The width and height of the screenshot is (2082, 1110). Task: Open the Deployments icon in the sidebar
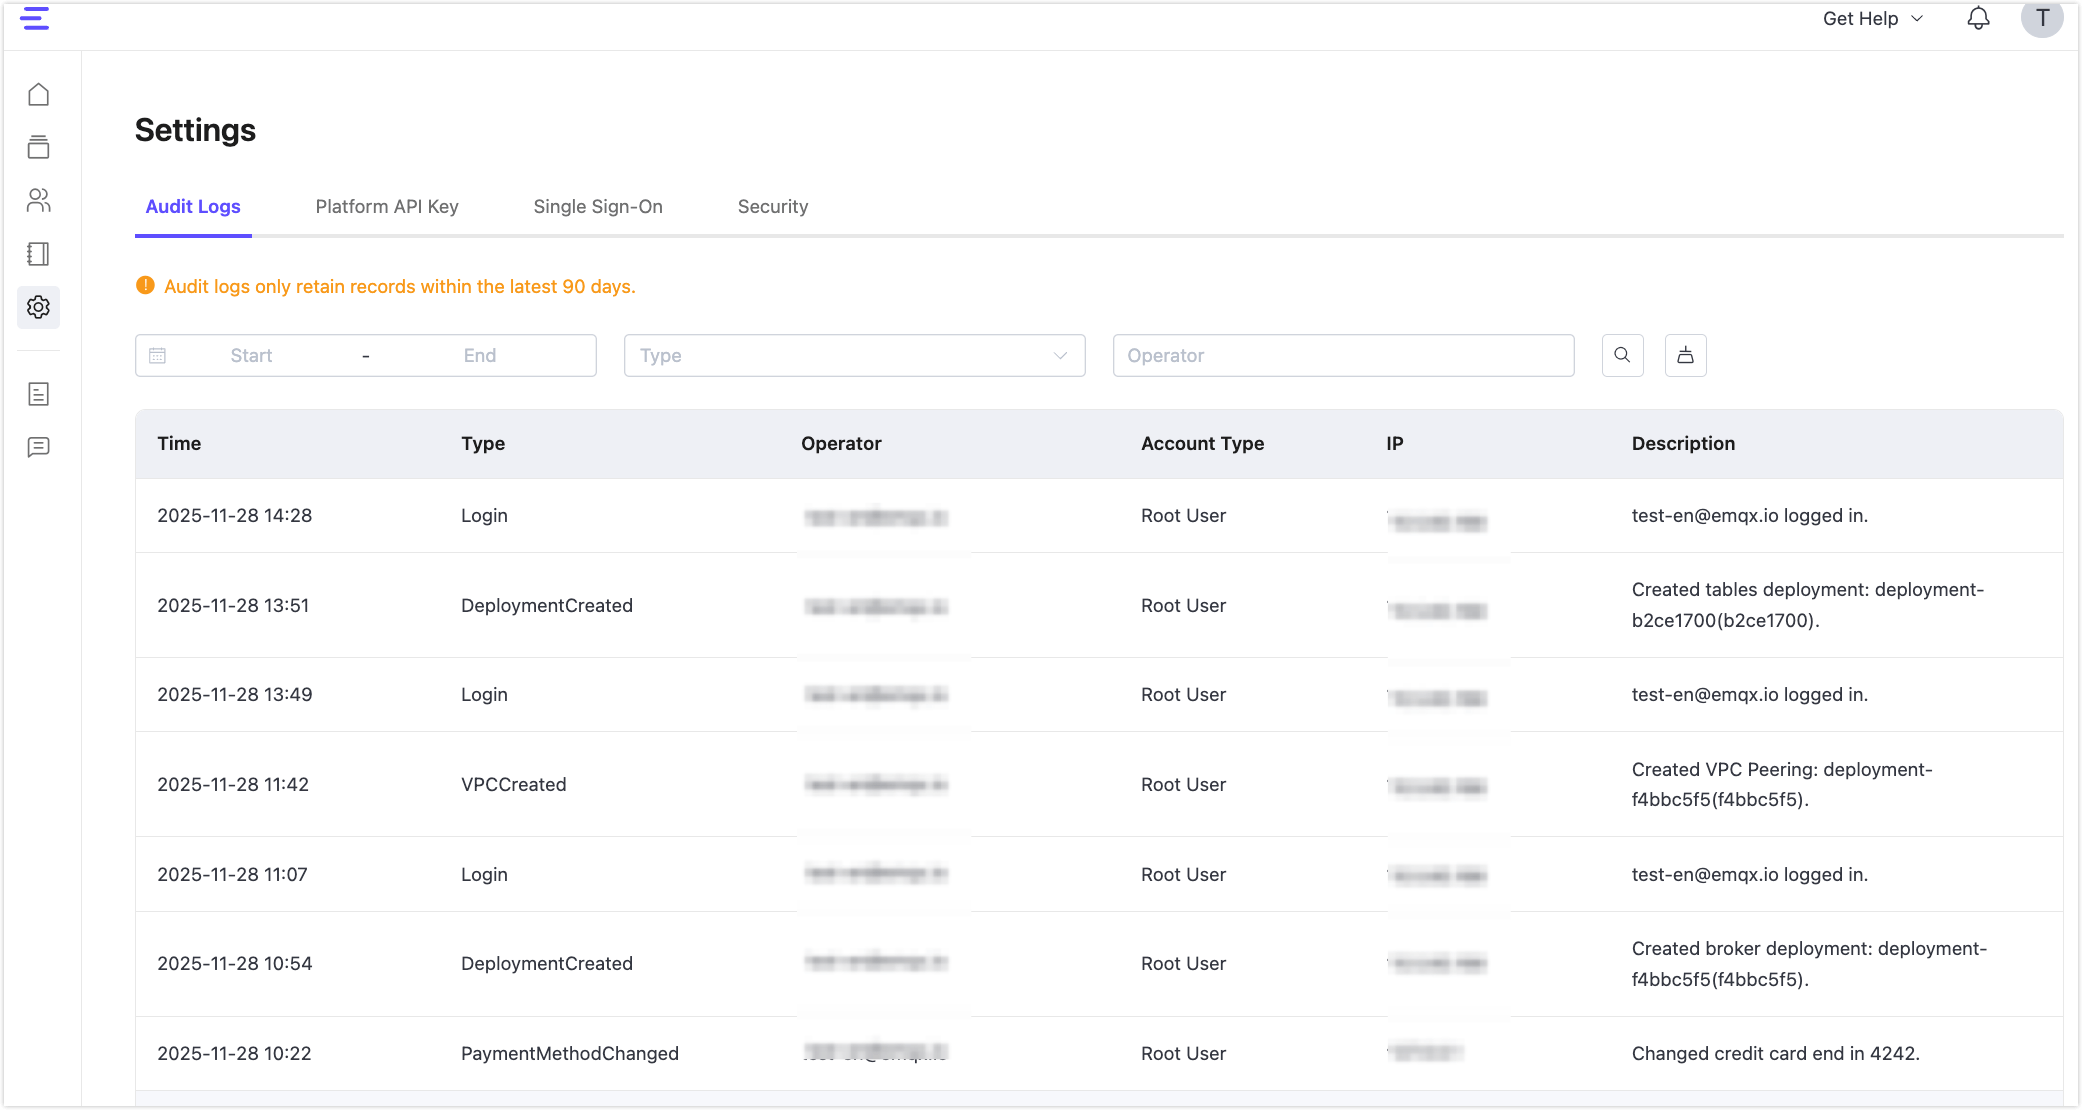point(39,147)
